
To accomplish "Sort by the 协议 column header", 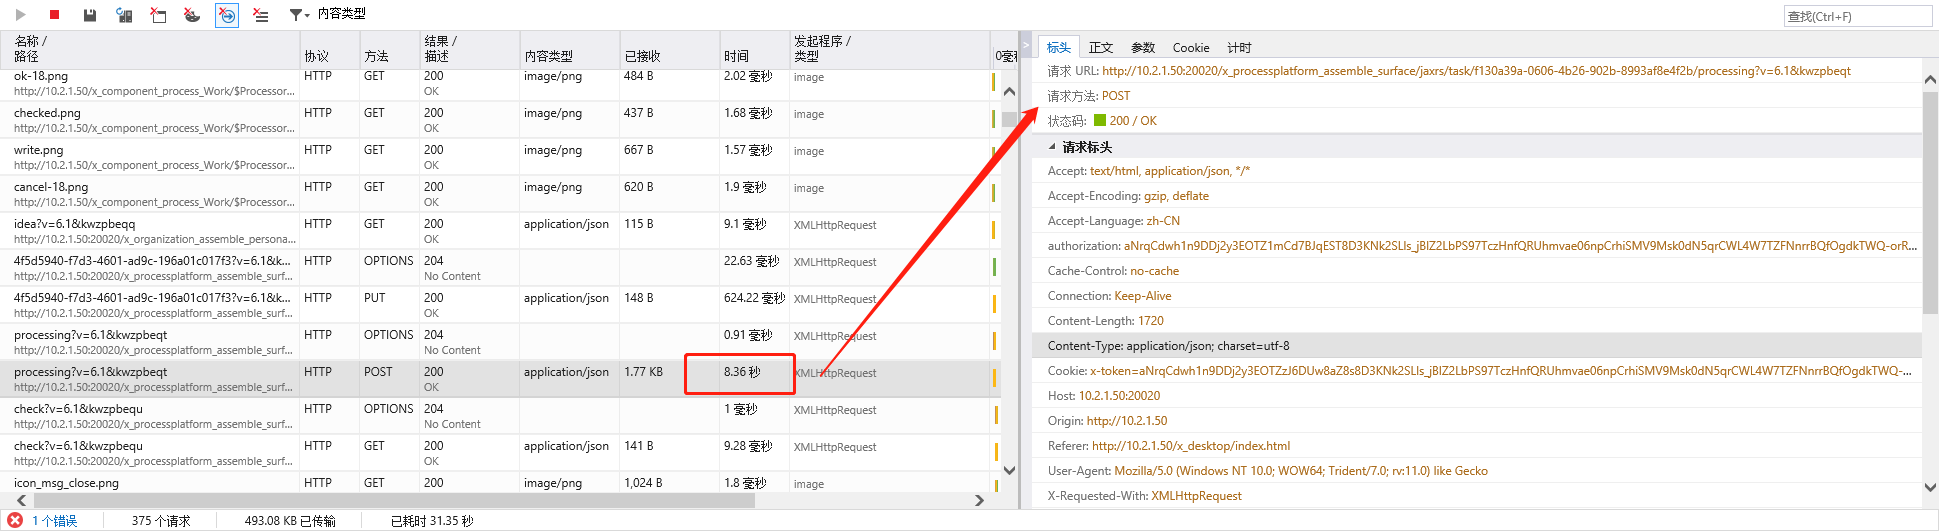I will [329, 49].
